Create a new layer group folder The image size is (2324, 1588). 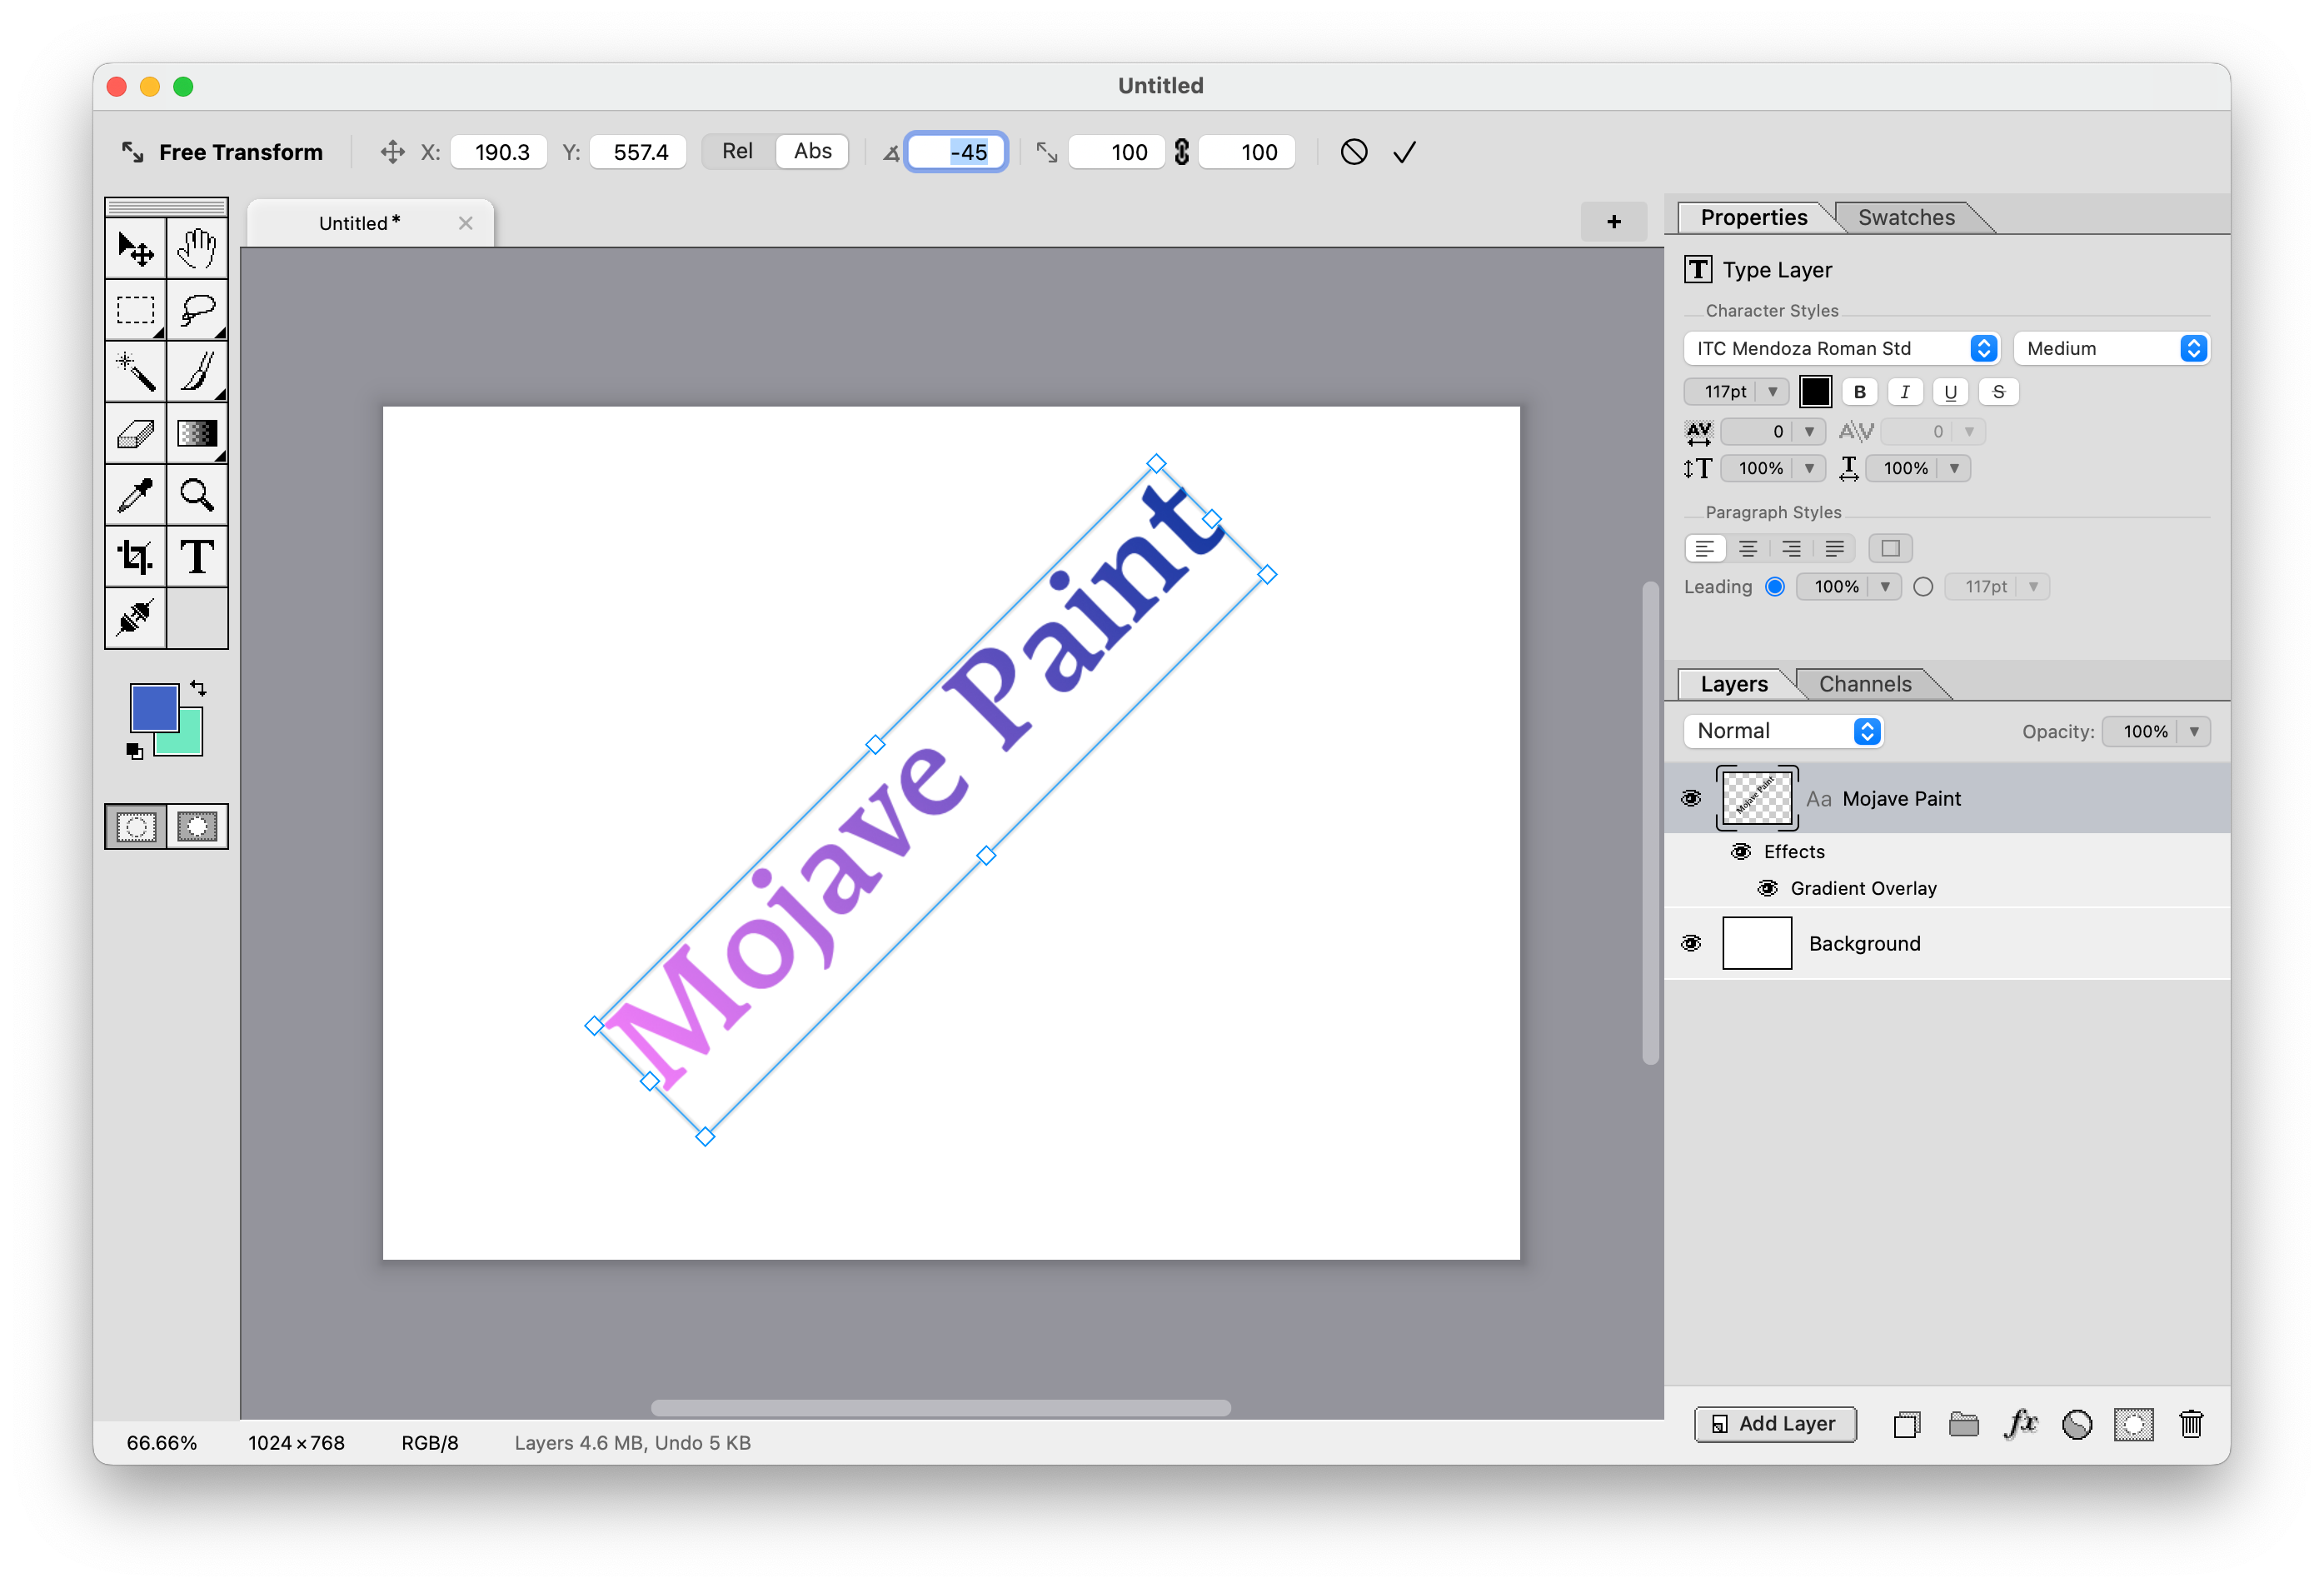click(x=1964, y=1424)
